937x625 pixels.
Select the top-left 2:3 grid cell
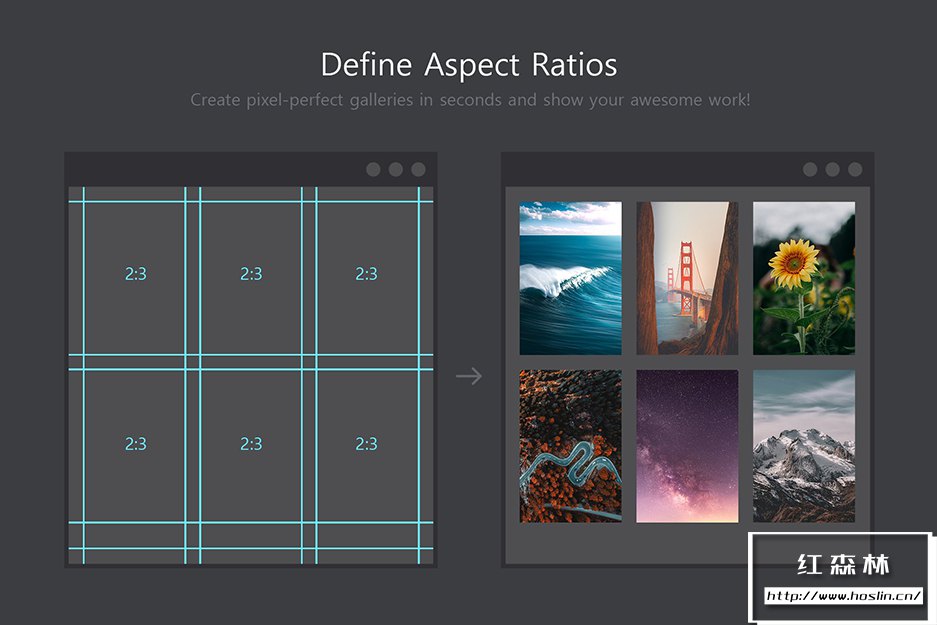coord(134,278)
